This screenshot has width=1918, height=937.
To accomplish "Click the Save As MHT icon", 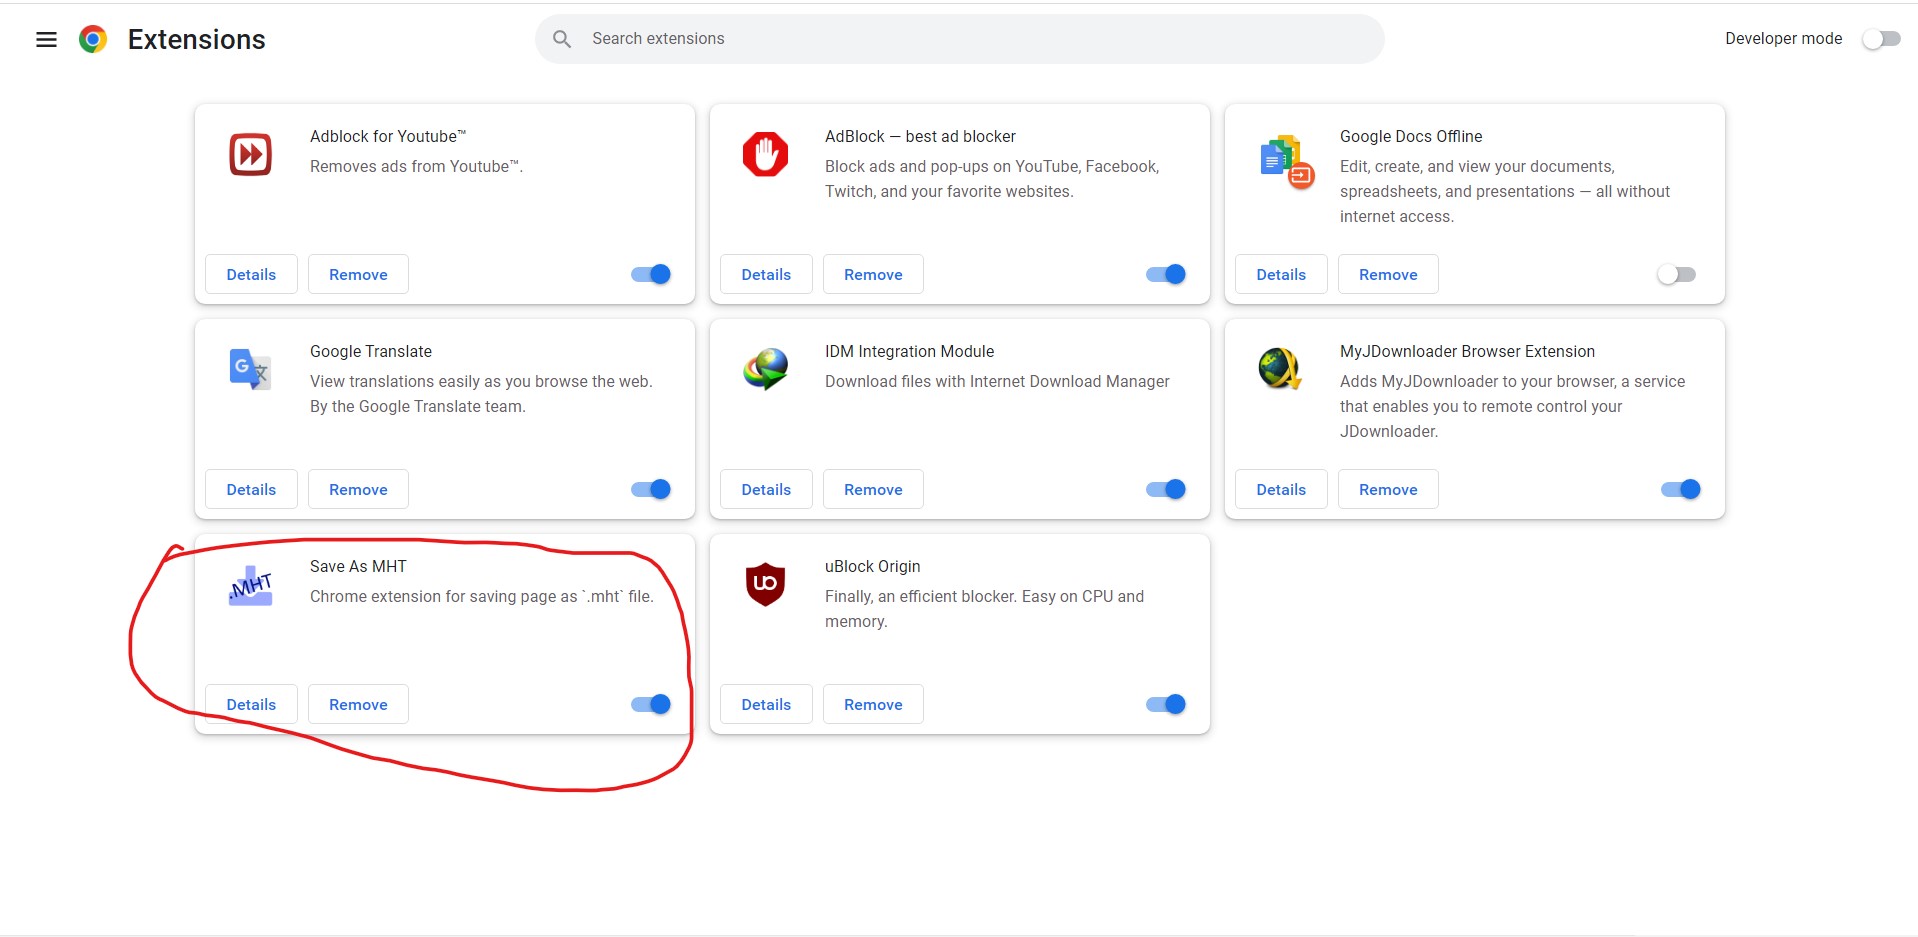I will [250, 586].
